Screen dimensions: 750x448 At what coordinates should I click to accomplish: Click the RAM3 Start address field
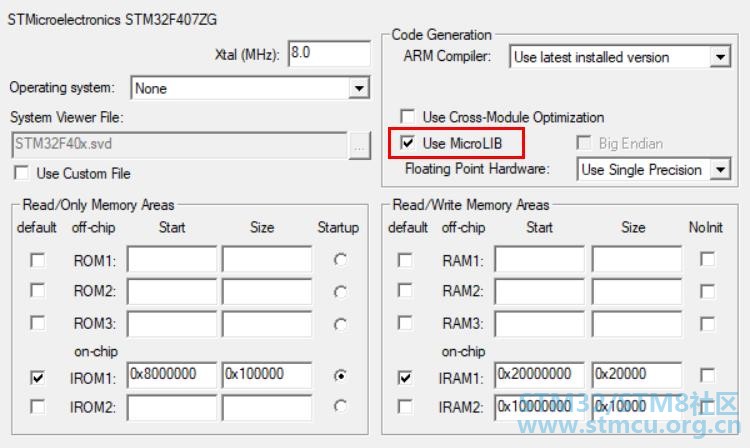point(540,324)
